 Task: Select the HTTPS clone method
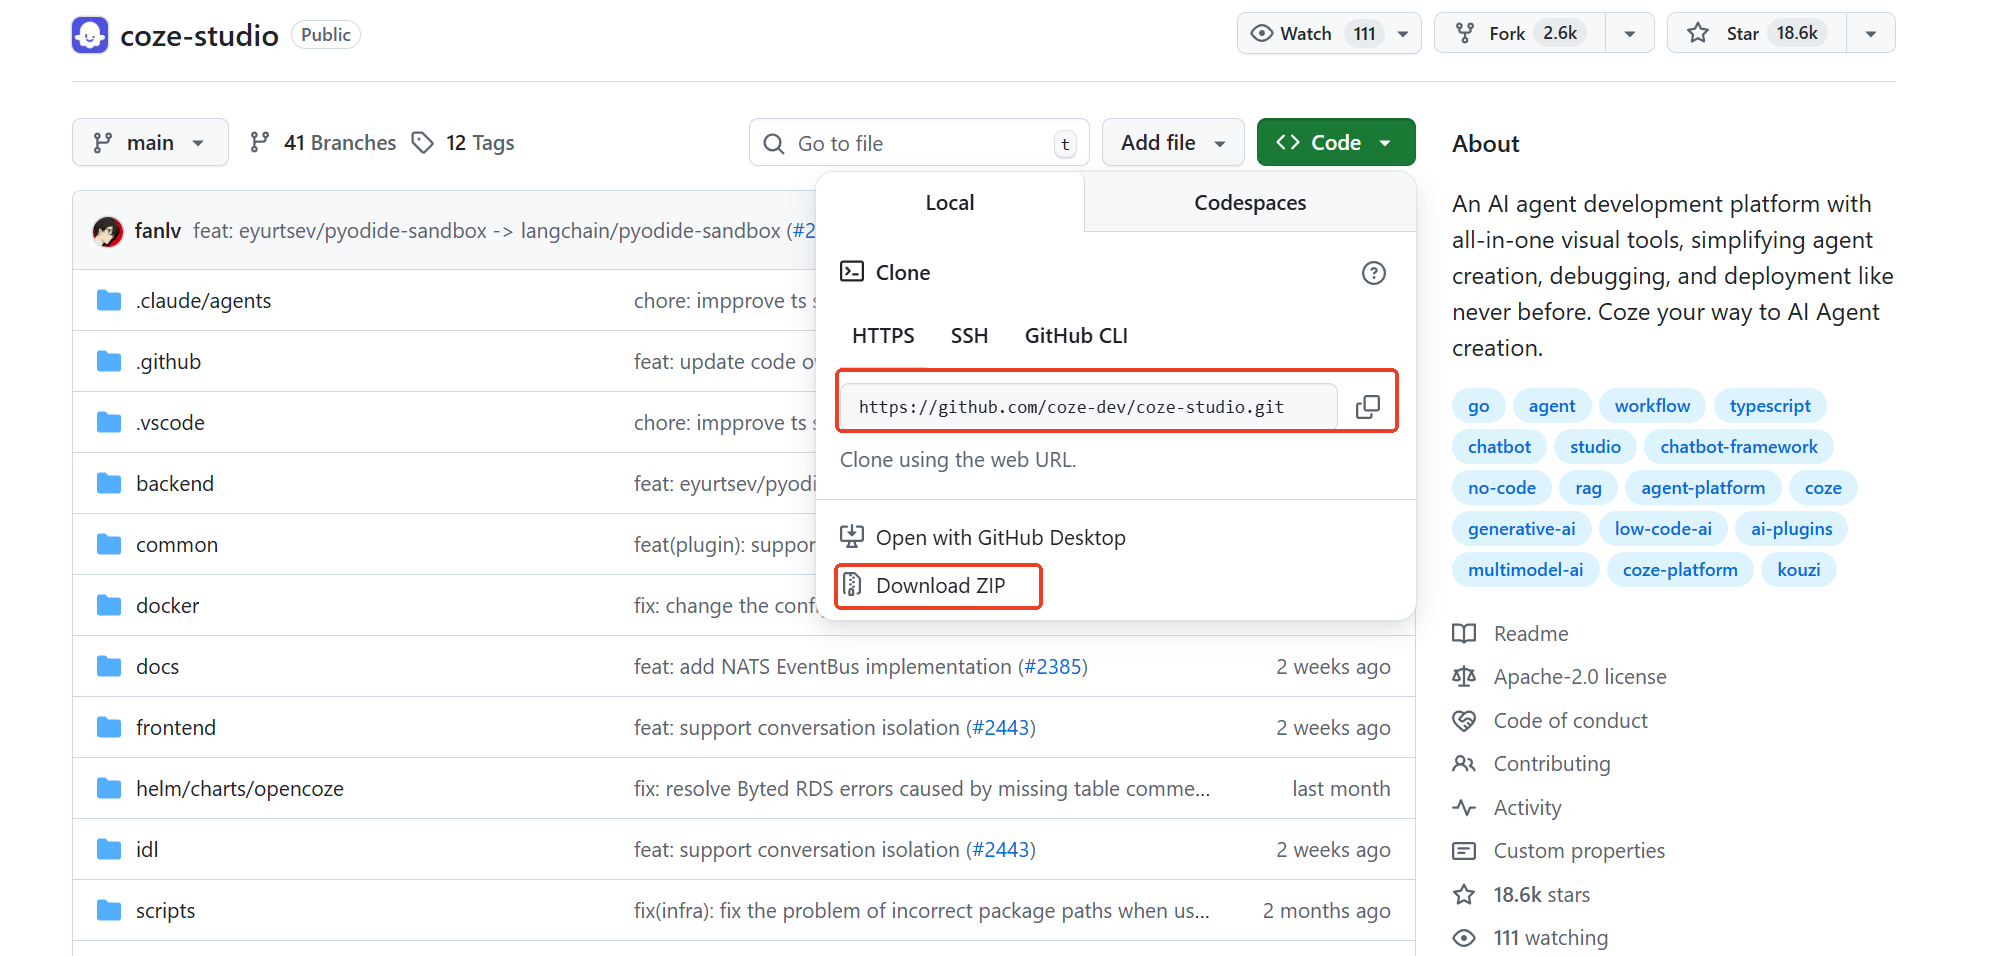[x=883, y=336]
